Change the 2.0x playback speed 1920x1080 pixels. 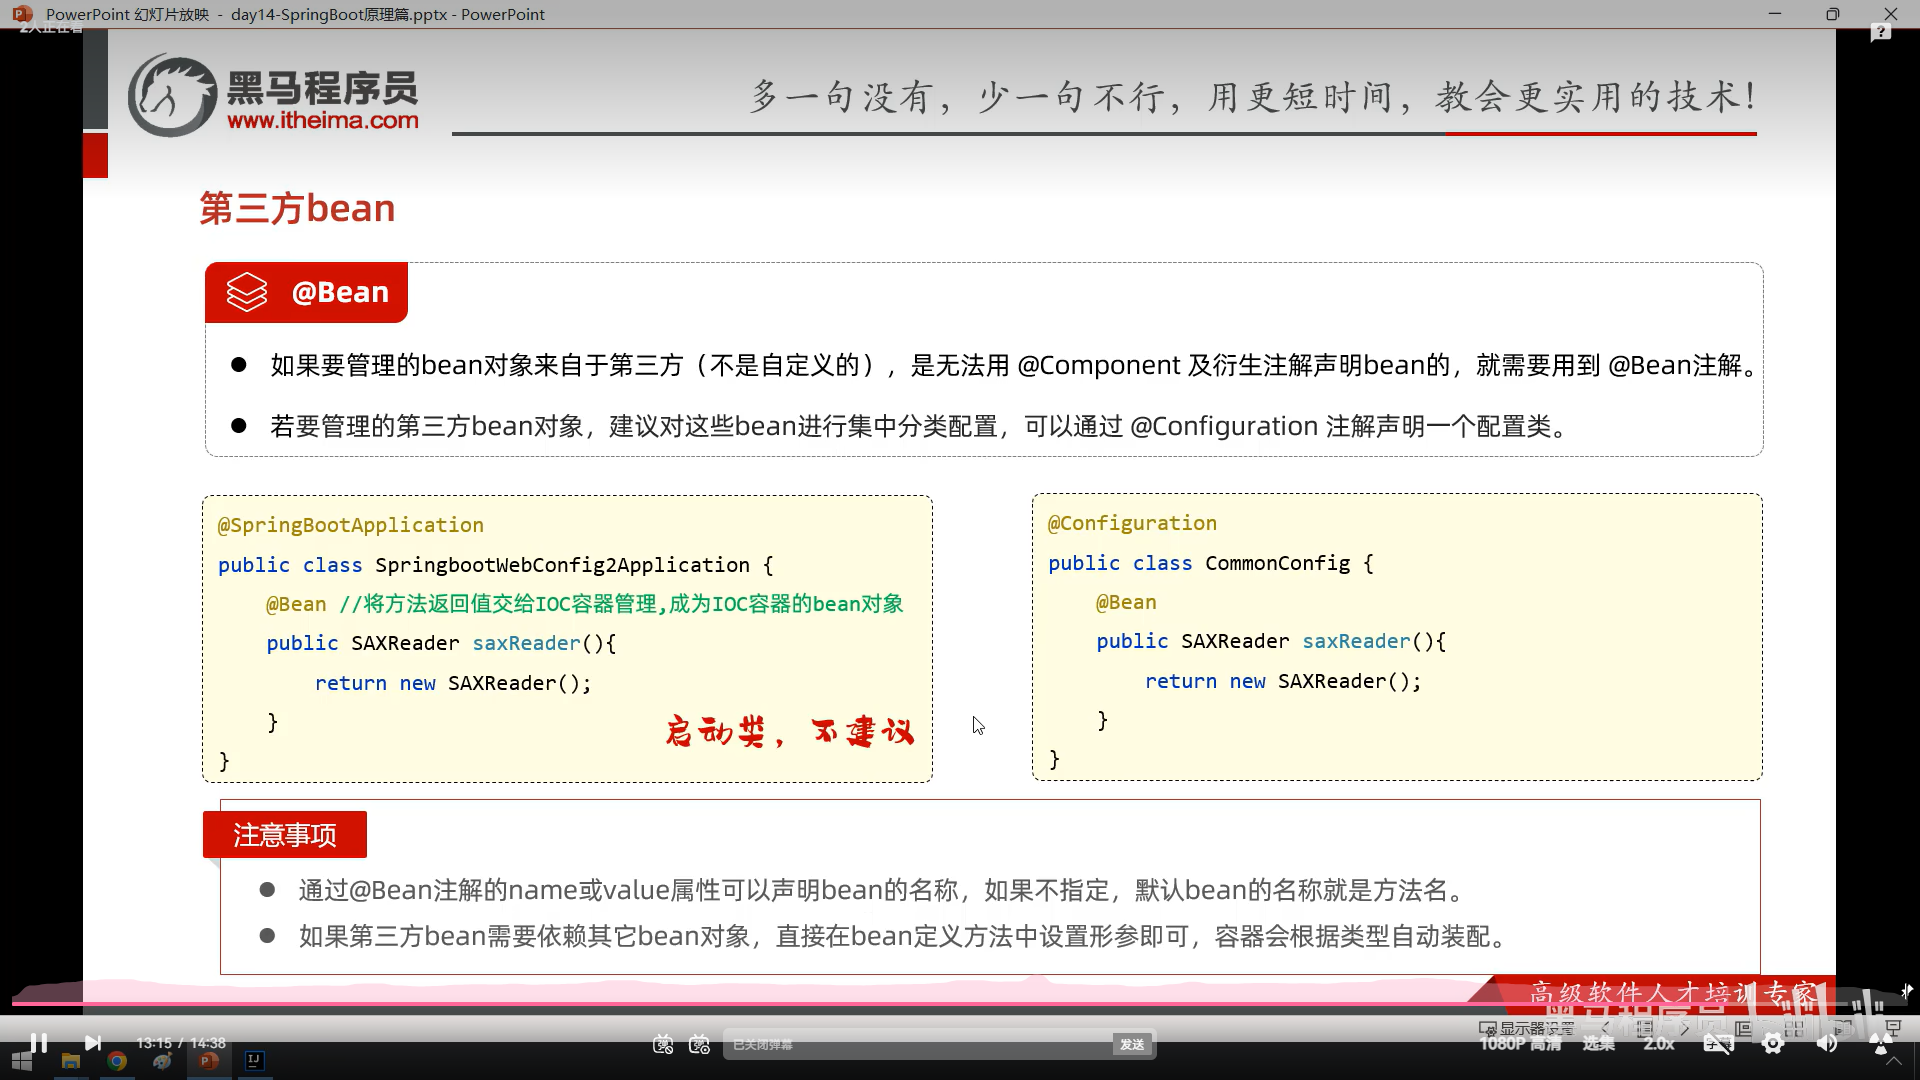[x=1658, y=1044]
